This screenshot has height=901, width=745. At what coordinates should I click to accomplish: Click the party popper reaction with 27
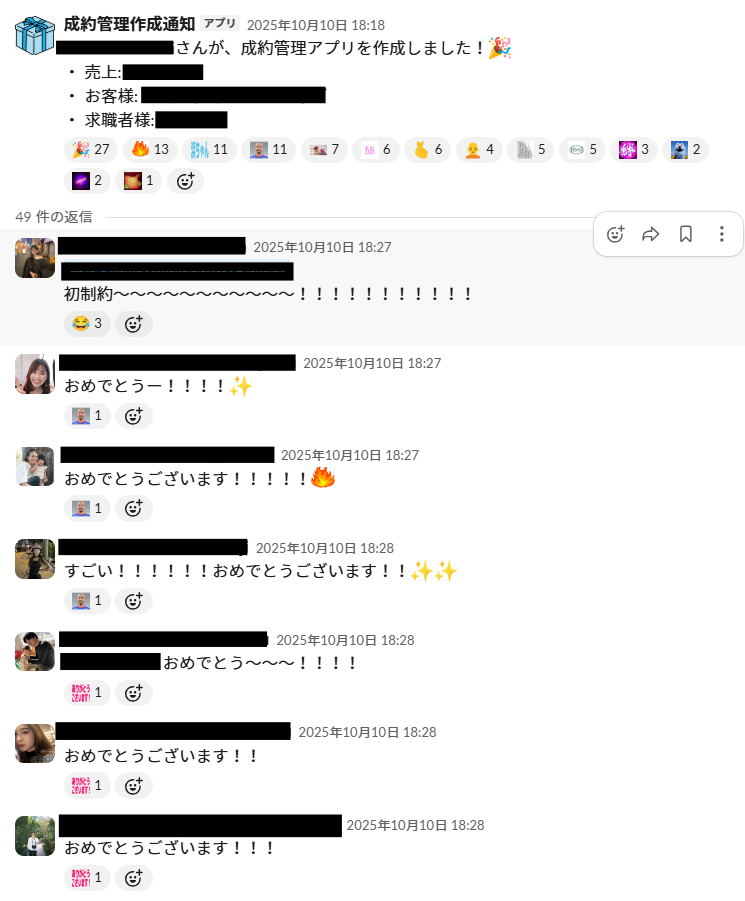point(91,149)
